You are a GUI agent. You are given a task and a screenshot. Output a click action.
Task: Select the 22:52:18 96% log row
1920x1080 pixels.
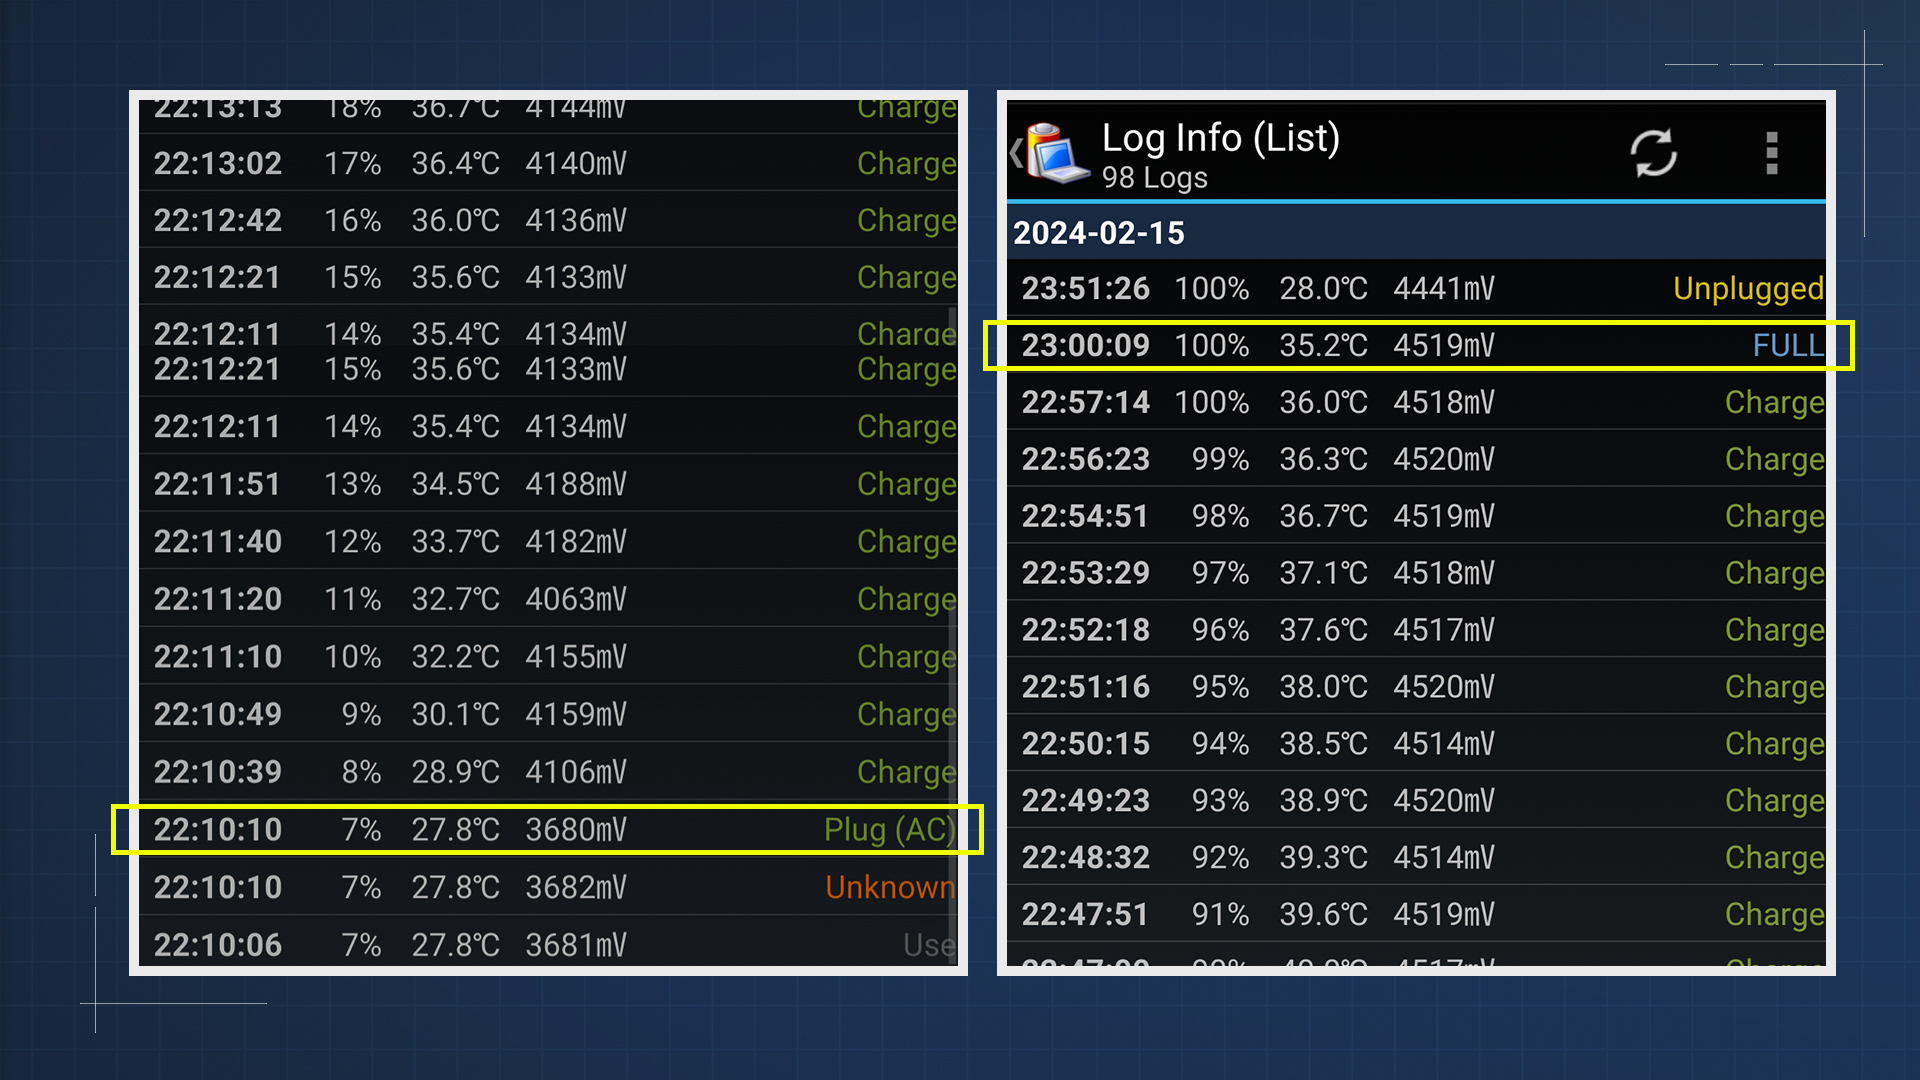point(1416,630)
